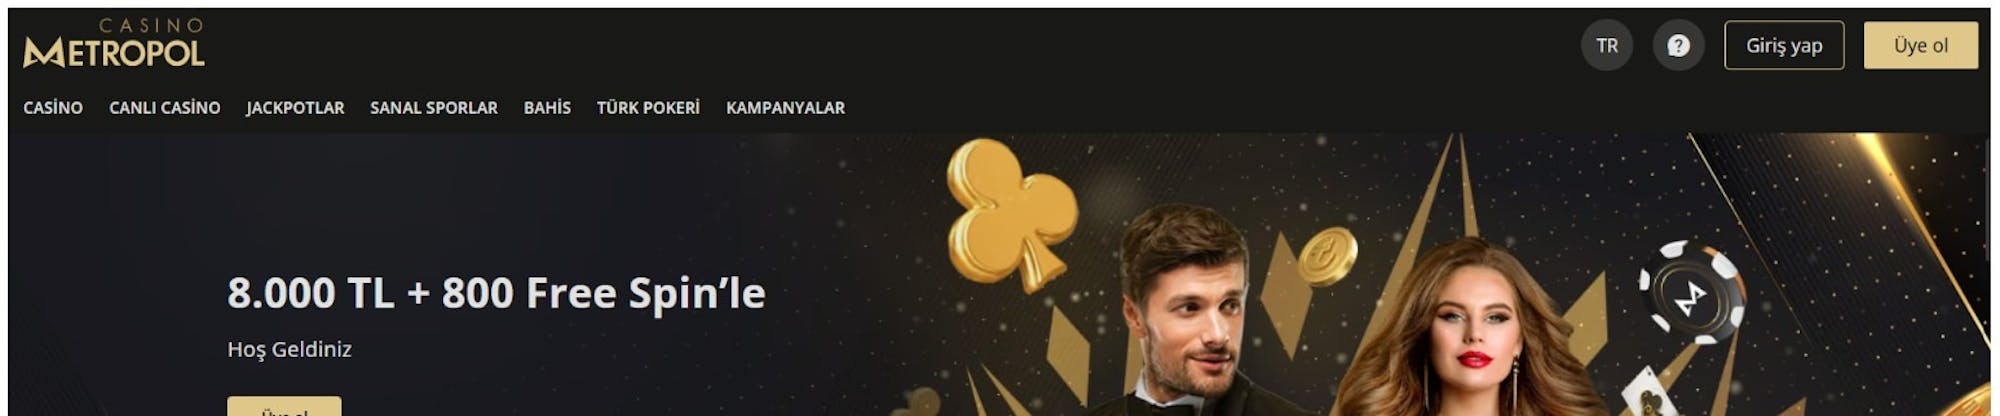Click the Giriş yap login button
The width and height of the screenshot is (2000, 416).
point(1784,46)
